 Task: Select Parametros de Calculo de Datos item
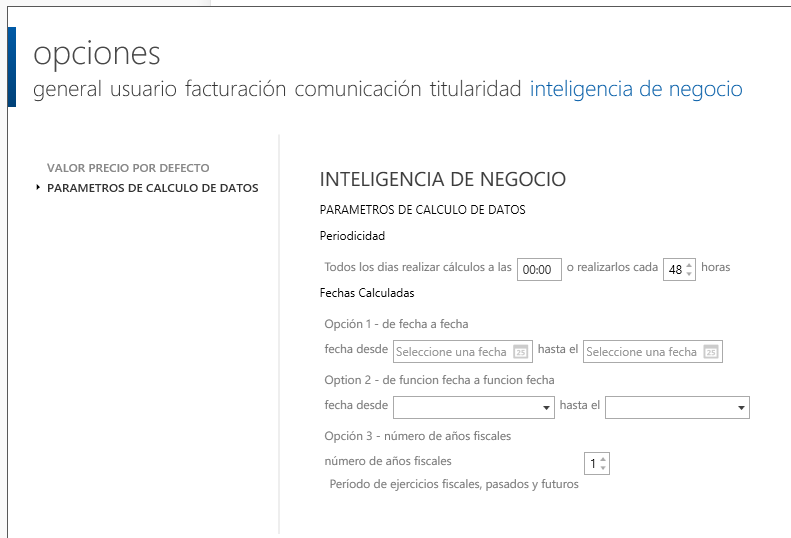152,188
